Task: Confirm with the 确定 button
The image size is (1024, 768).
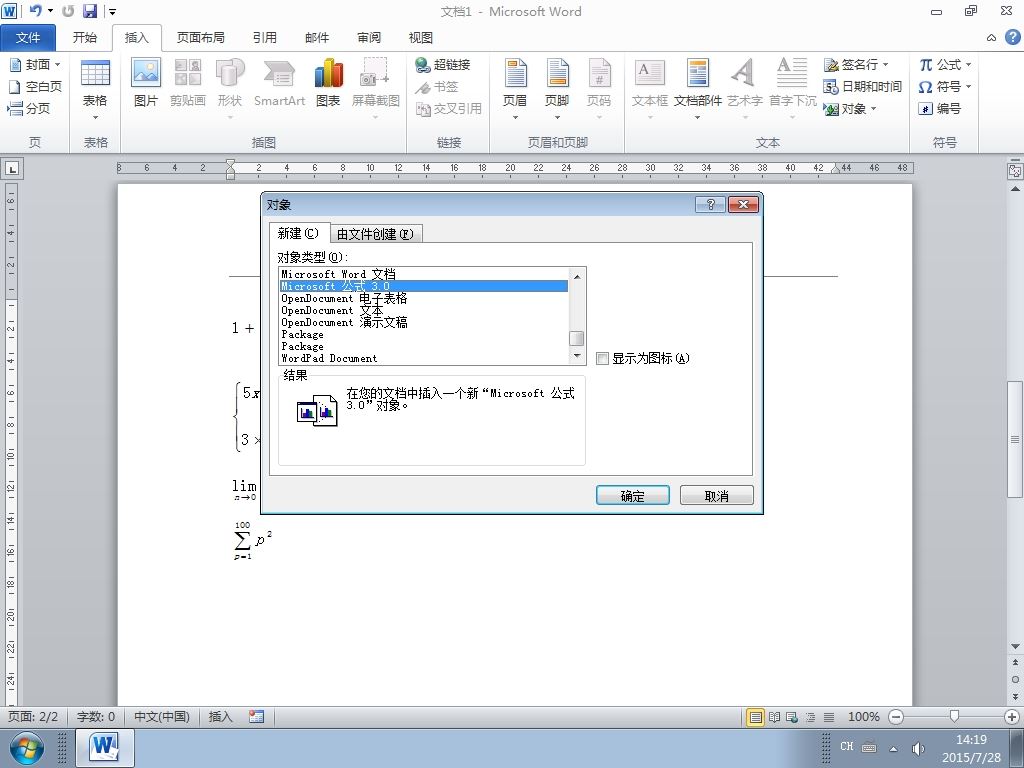Action: (x=632, y=496)
